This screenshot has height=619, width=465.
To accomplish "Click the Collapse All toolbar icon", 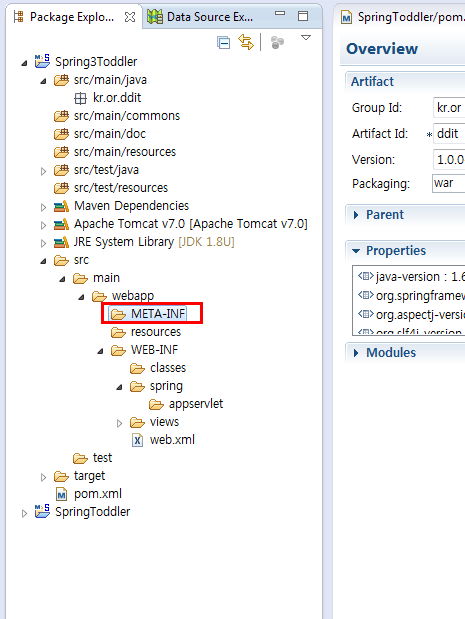I will pyautogui.click(x=223, y=42).
